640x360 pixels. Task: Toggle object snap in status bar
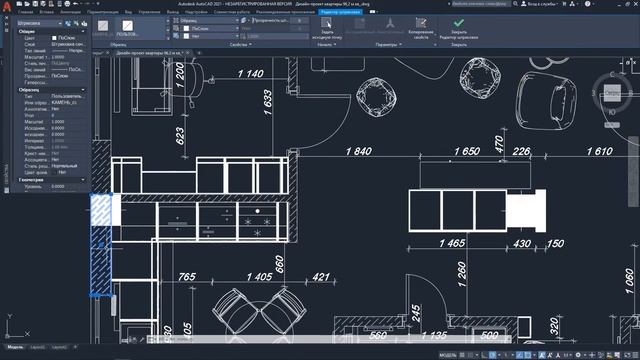(527, 355)
